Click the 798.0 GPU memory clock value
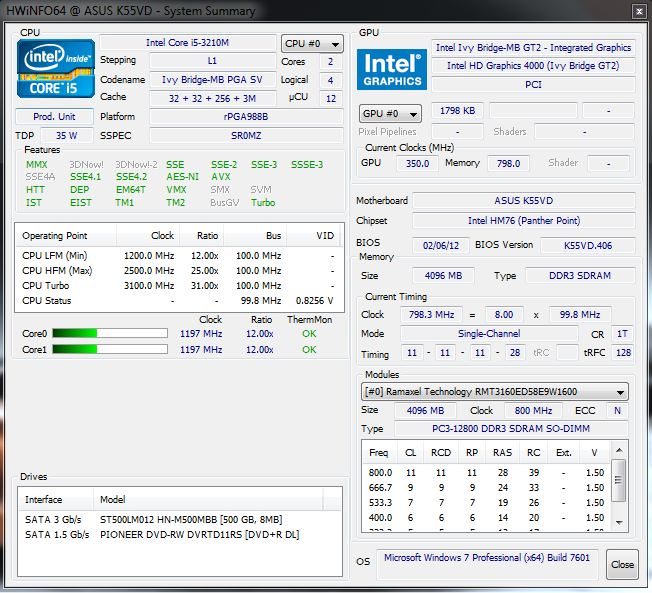 click(509, 163)
